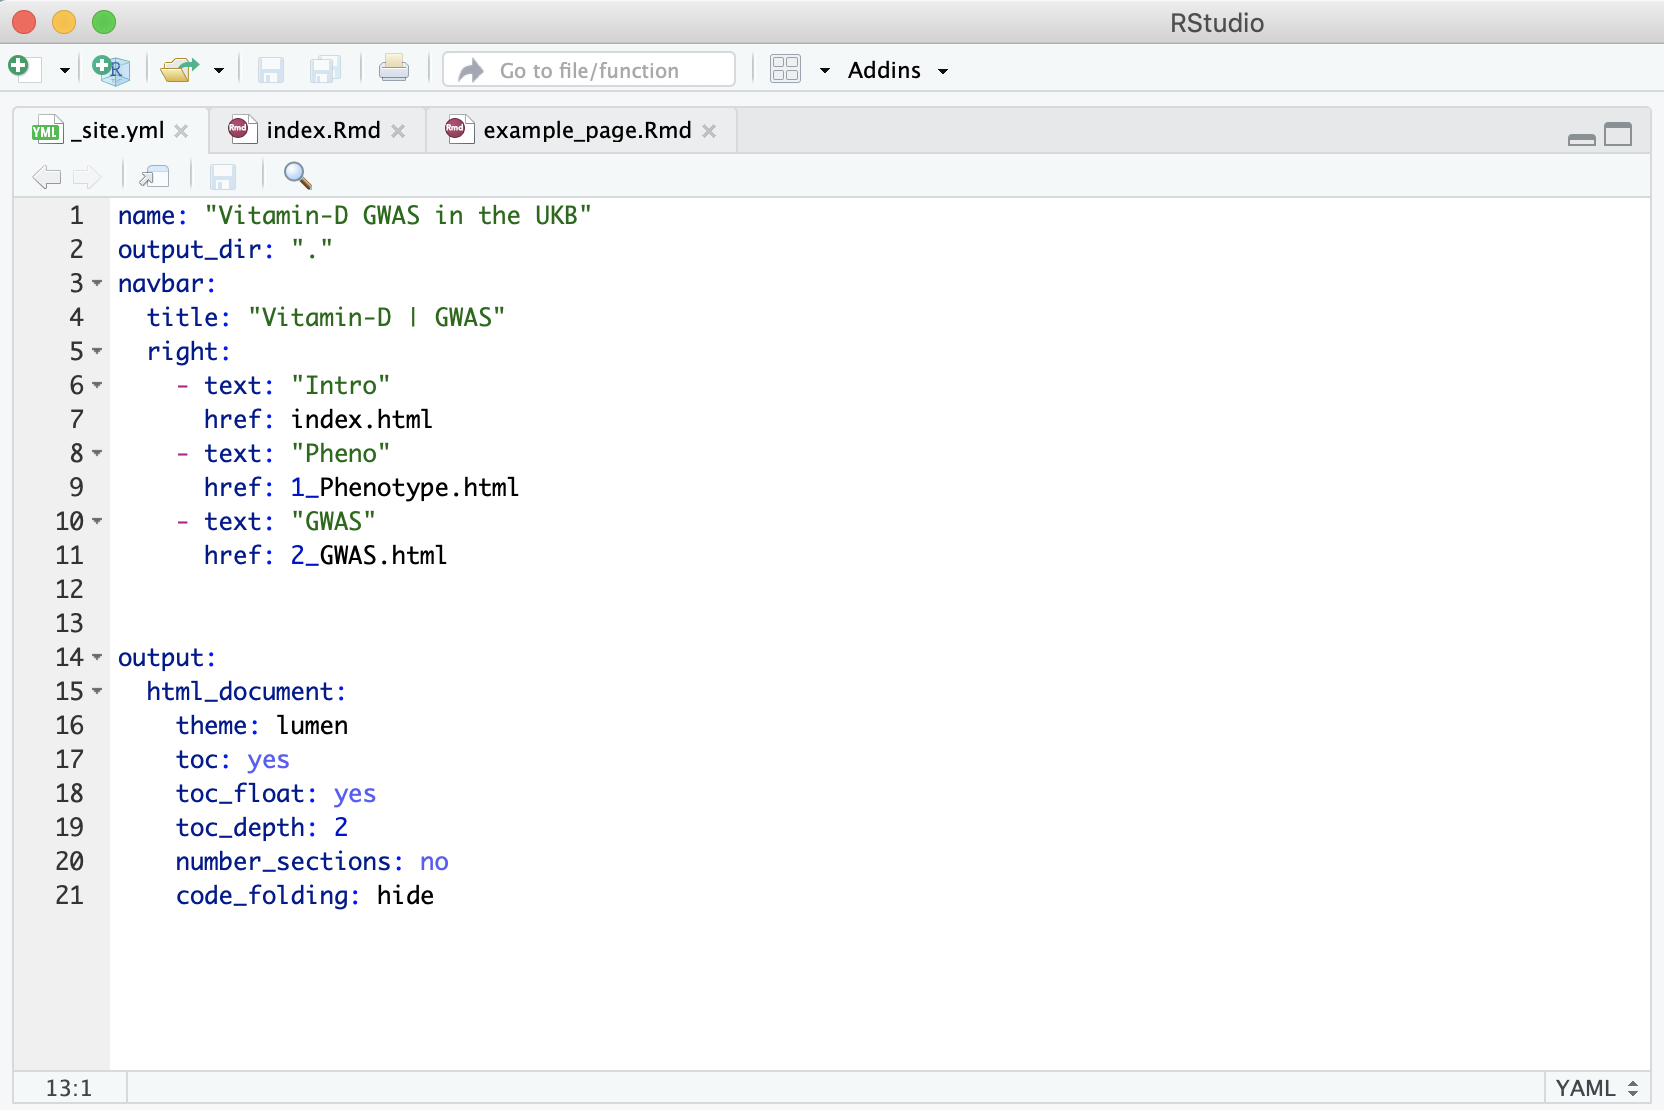Close the index.Rmd tab
The width and height of the screenshot is (1664, 1110).
point(398,131)
